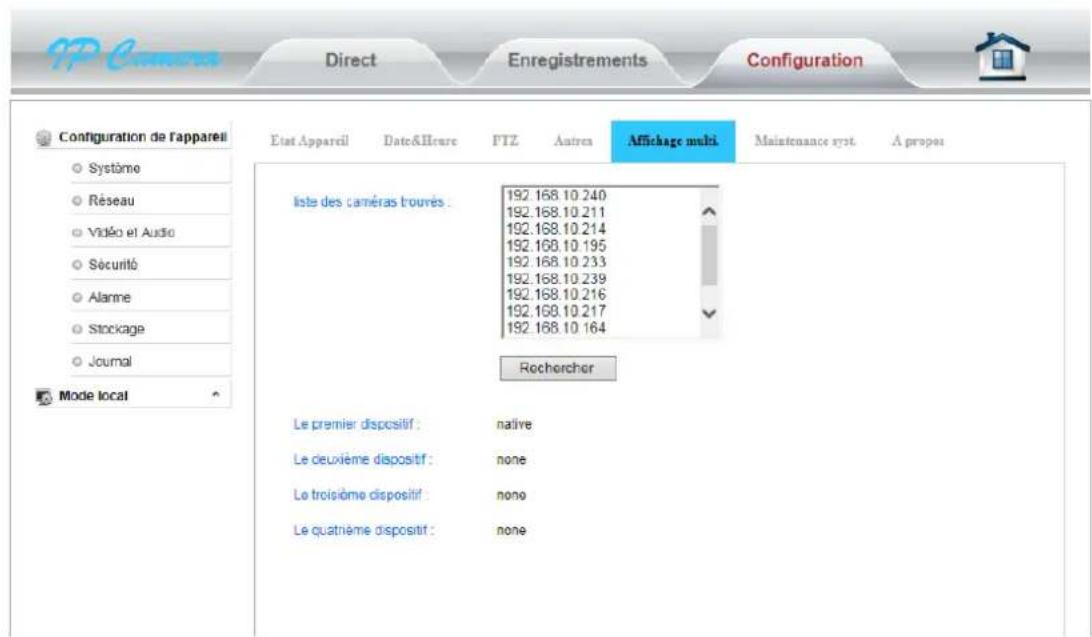This screenshot has width=1092, height=637.
Task: Open Stockage settings in sidebar
Action: click(x=116, y=329)
